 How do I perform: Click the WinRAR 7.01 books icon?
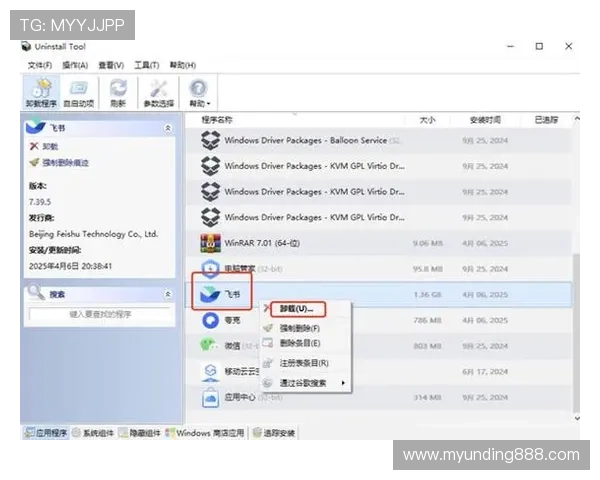[x=210, y=243]
